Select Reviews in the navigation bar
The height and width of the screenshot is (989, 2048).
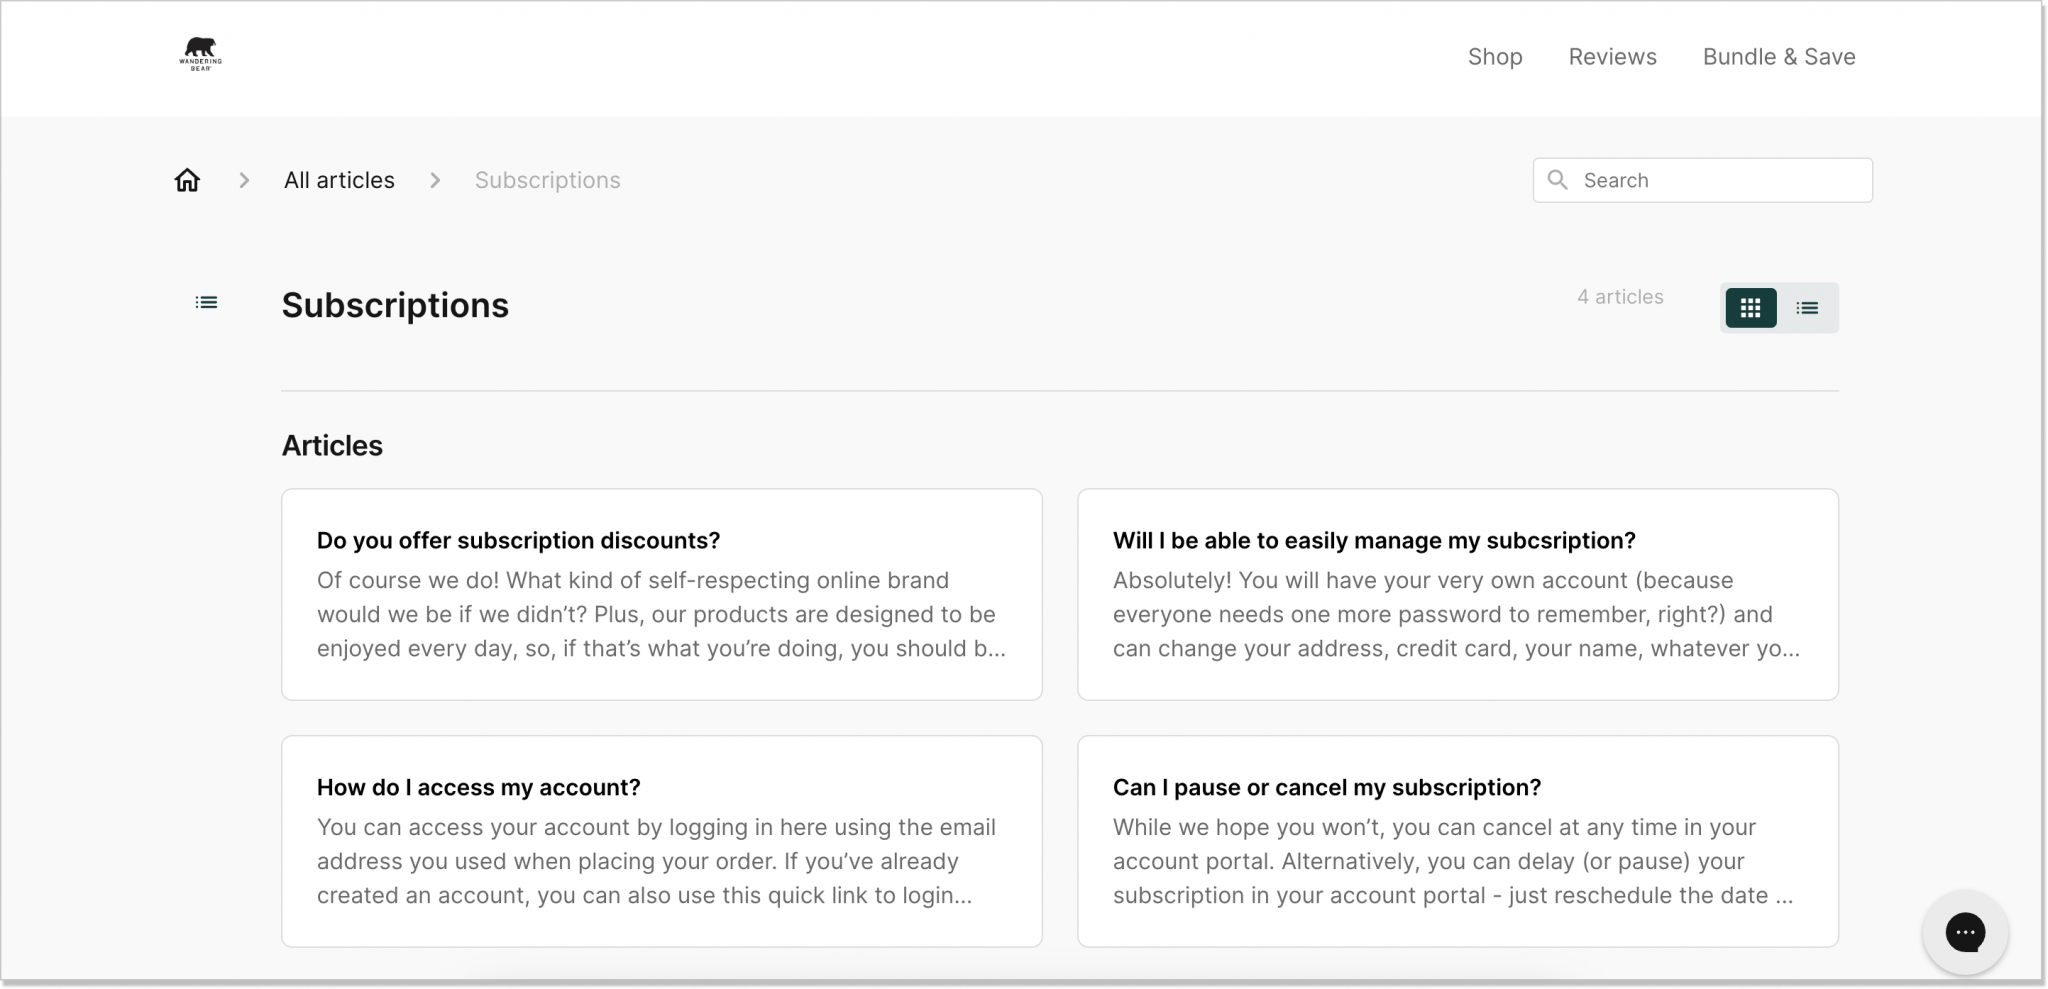[x=1612, y=57]
